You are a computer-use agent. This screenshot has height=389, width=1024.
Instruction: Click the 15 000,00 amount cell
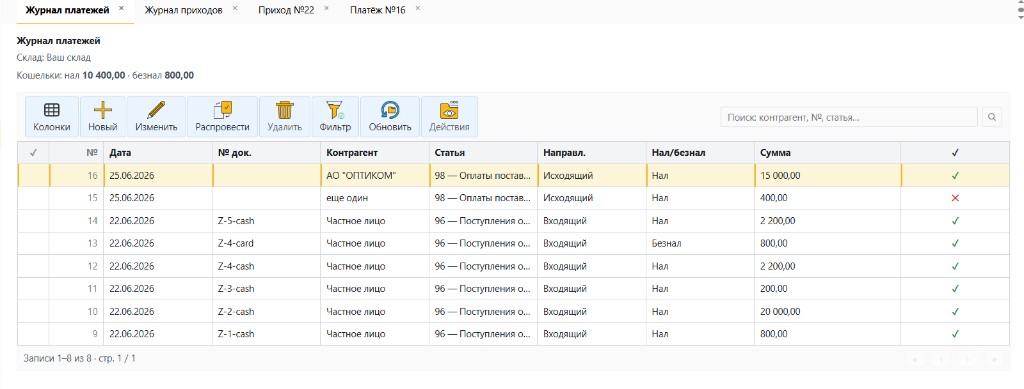[827, 176]
